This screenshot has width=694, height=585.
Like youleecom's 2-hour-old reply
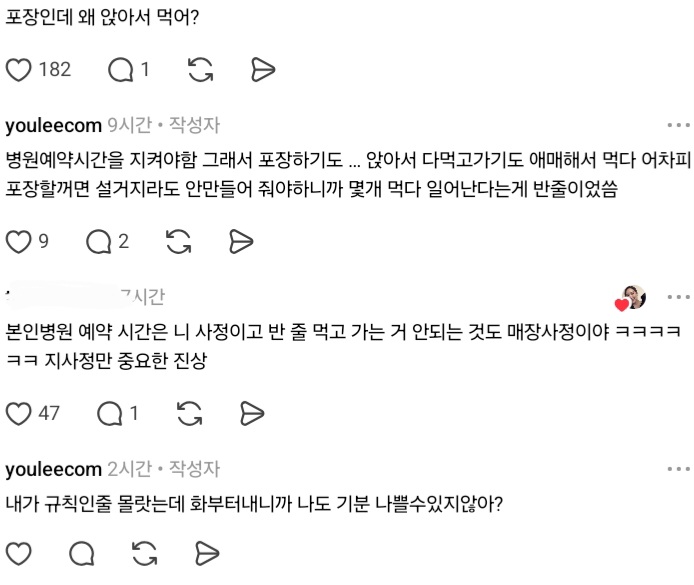[x=19, y=553]
